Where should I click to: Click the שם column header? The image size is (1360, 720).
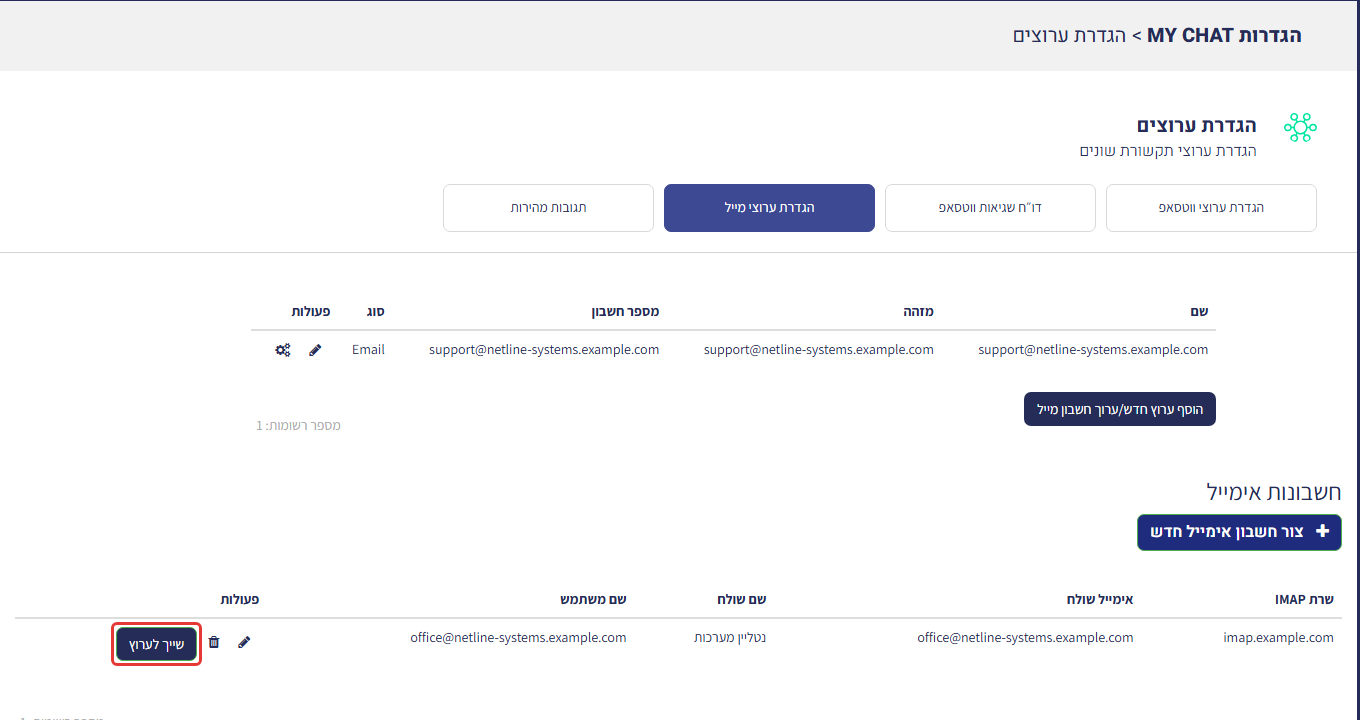pos(1199,312)
